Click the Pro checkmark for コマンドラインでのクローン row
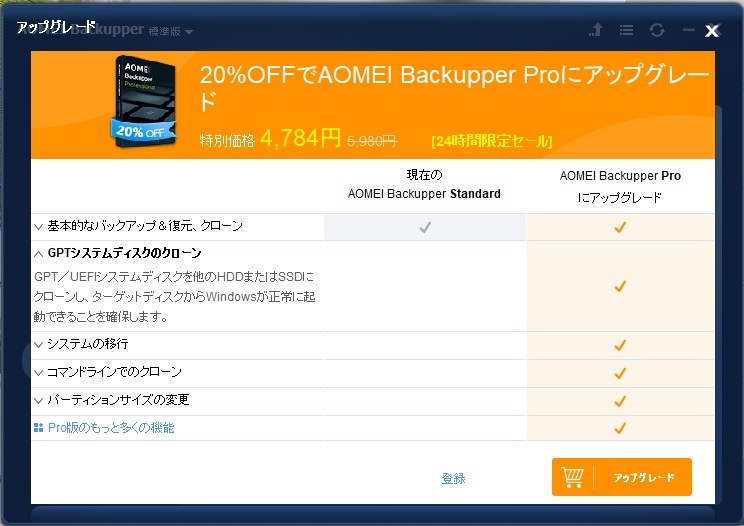Image resolution: width=744 pixels, height=526 pixels. pyautogui.click(x=620, y=373)
